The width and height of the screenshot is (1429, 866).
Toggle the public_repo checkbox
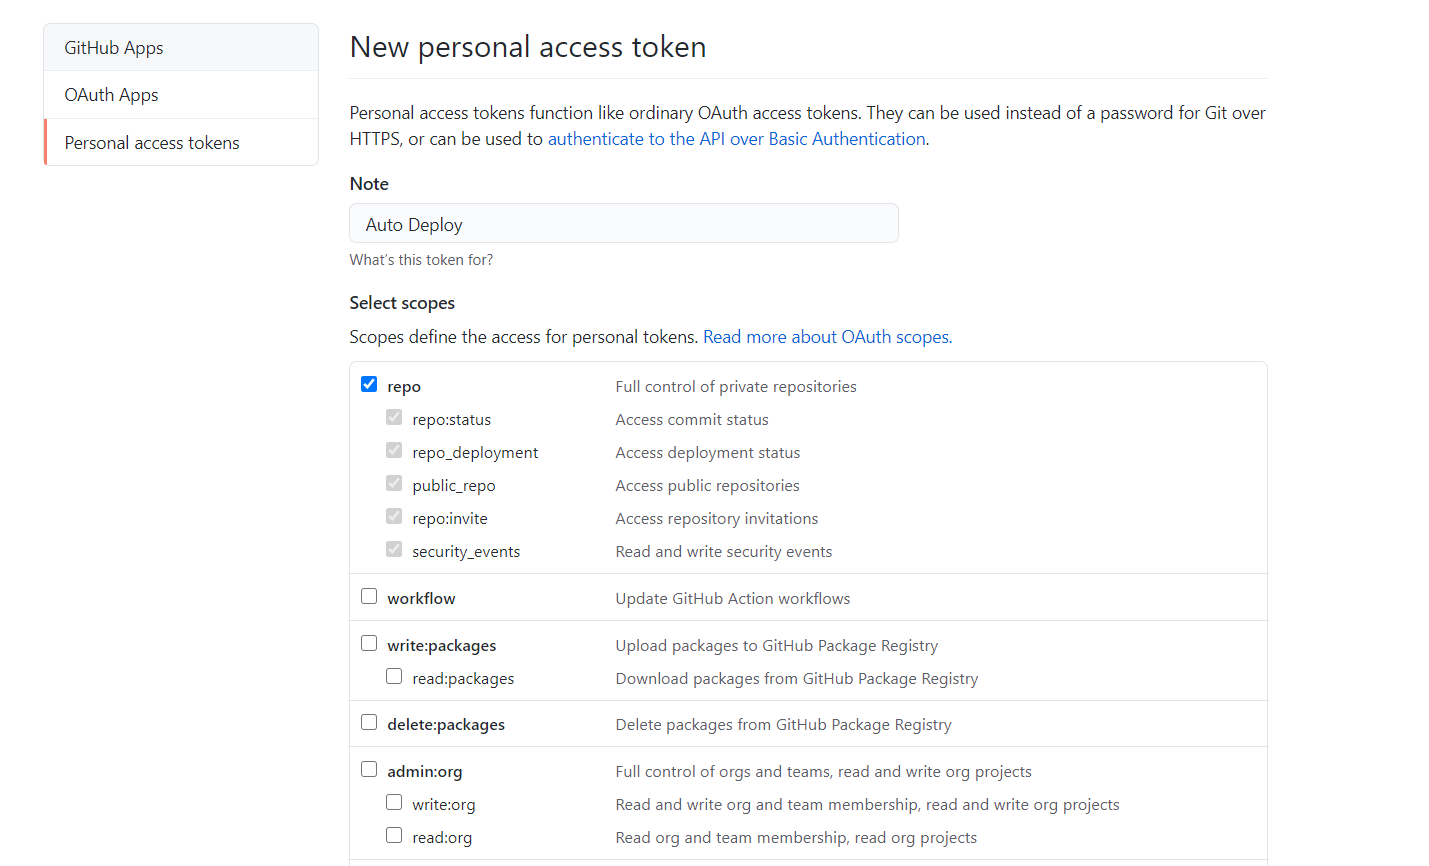pos(394,483)
